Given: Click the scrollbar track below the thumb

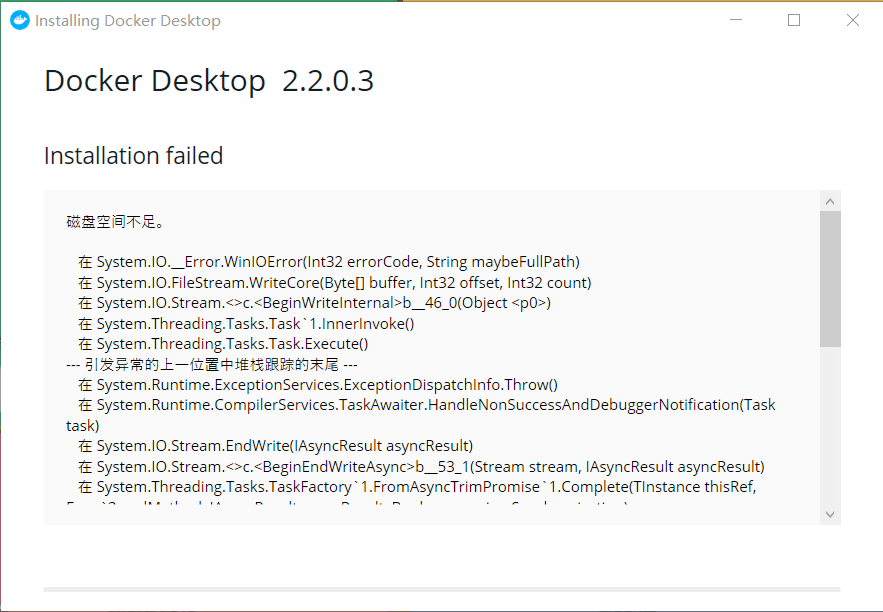Looking at the screenshot, I should pos(830,425).
